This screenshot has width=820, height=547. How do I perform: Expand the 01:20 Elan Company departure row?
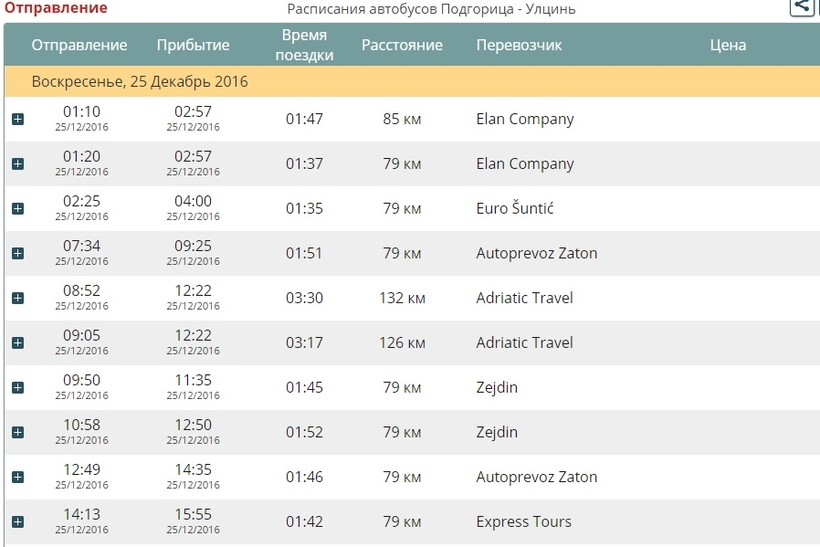pos(17,164)
